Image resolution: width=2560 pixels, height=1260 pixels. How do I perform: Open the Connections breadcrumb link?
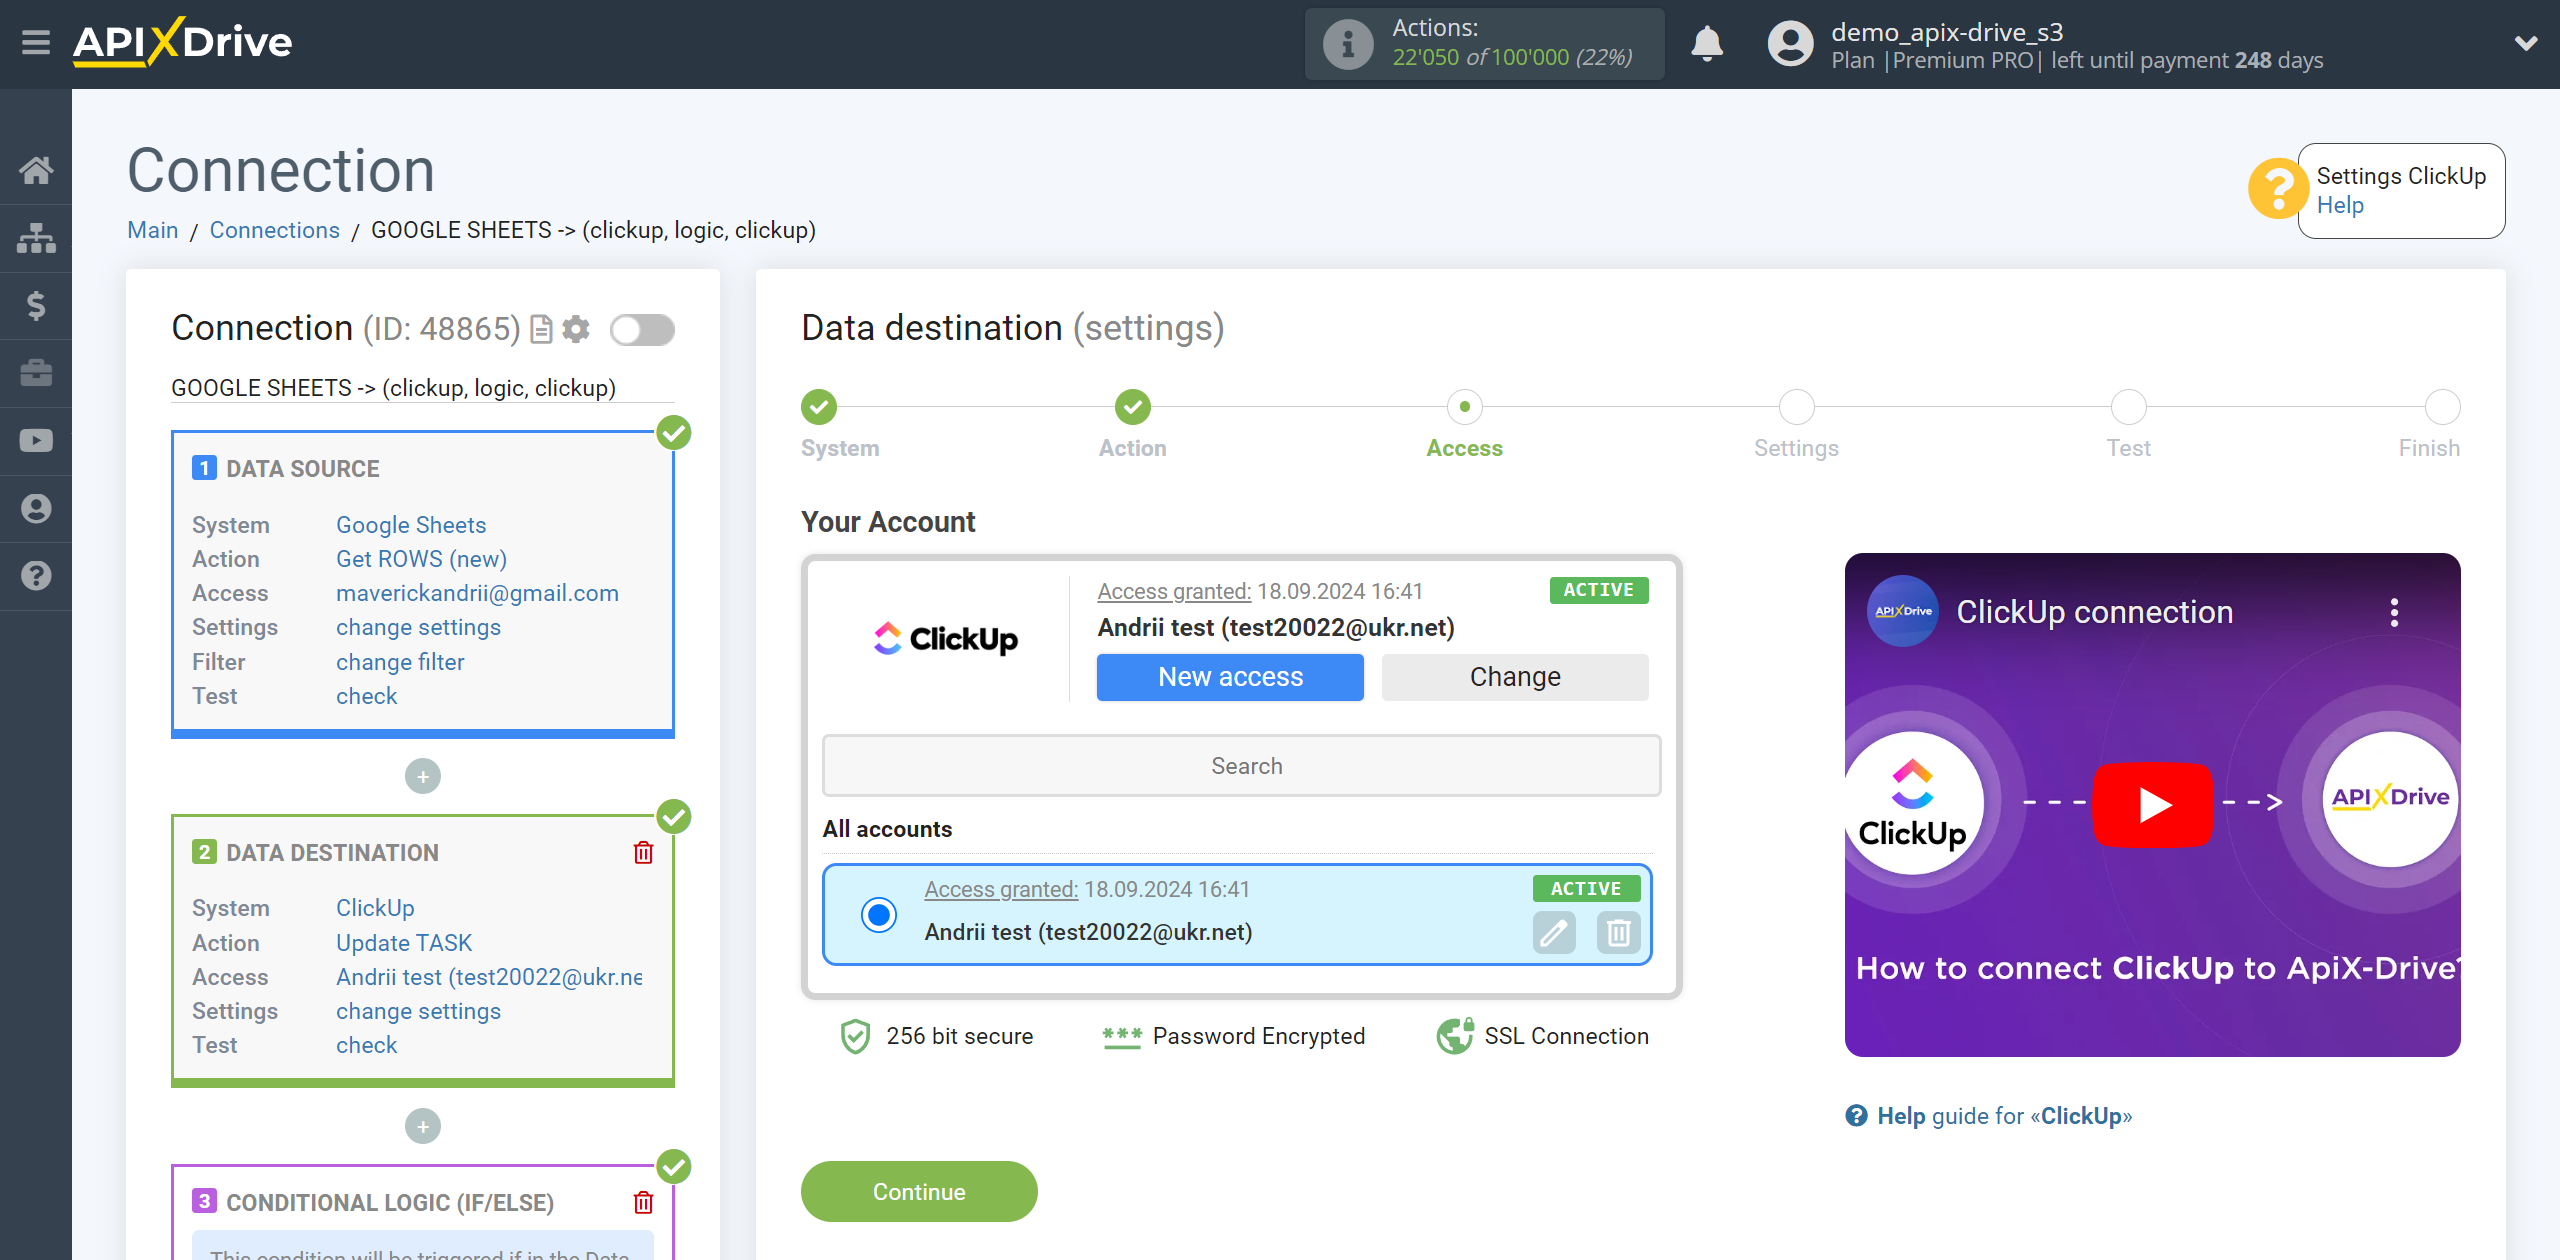[274, 230]
